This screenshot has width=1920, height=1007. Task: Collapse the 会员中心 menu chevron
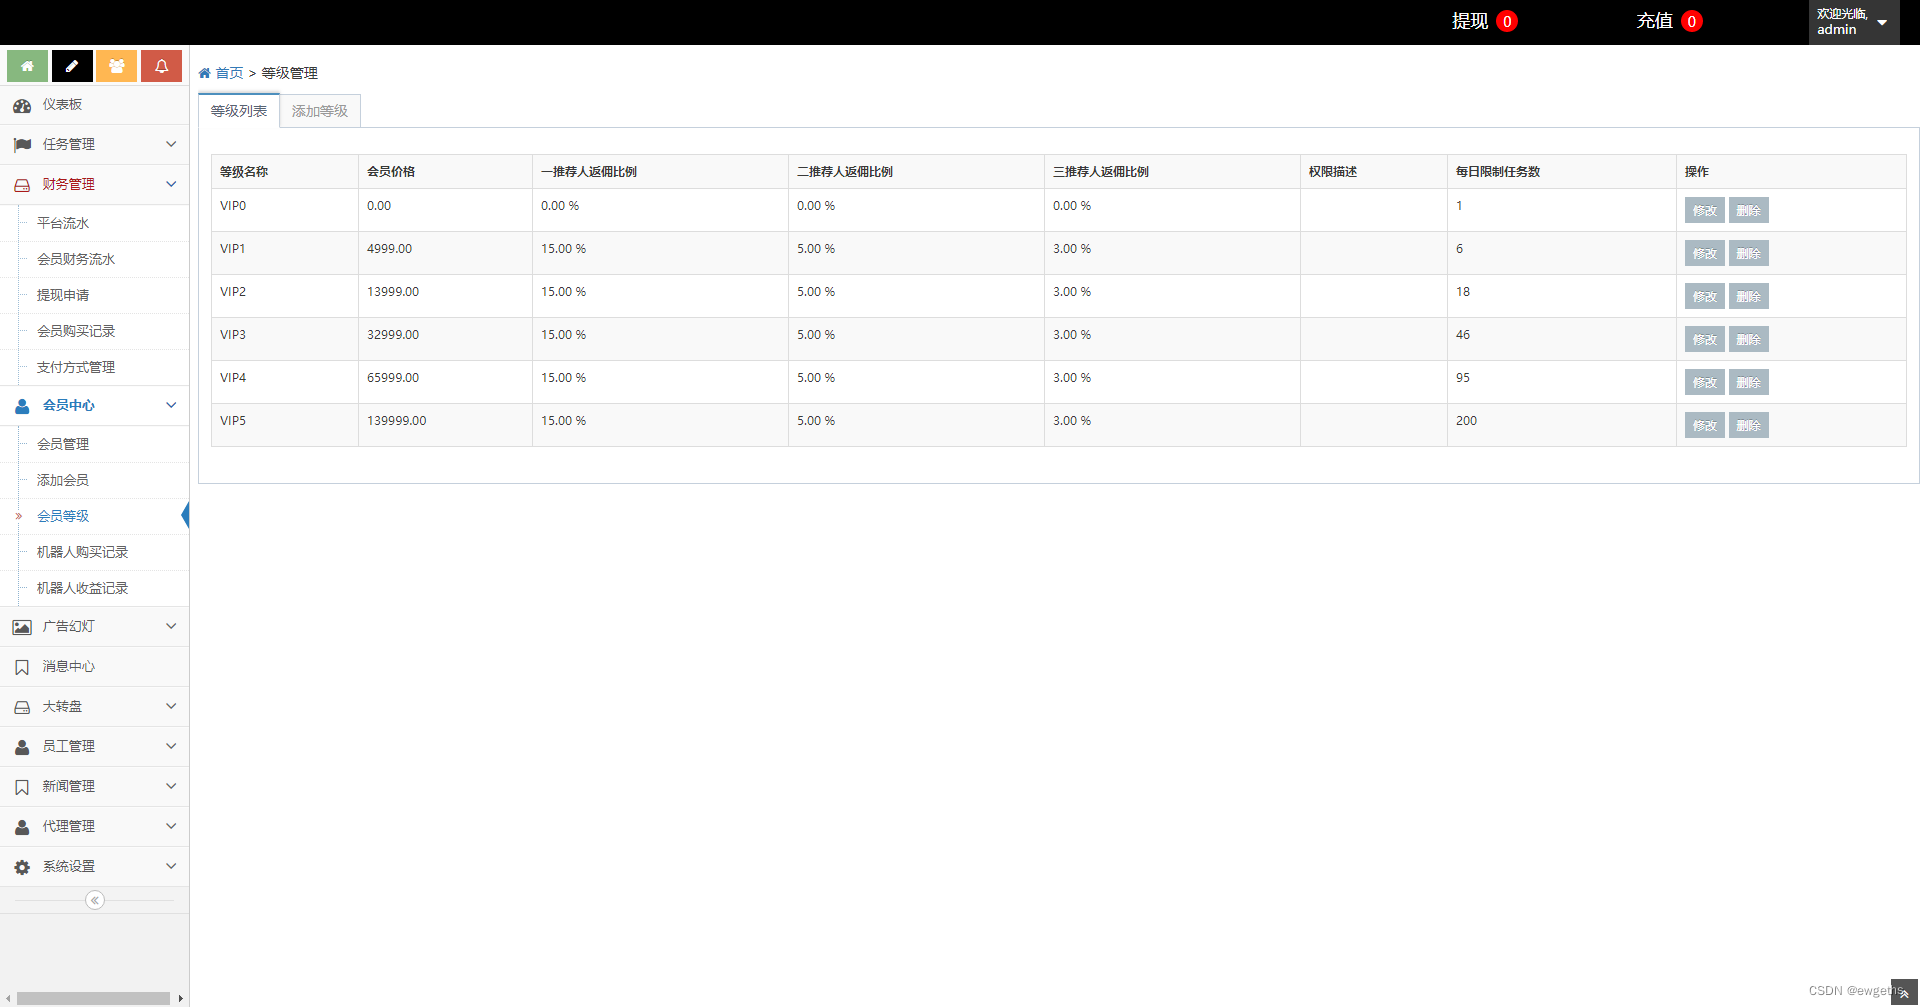click(171, 405)
